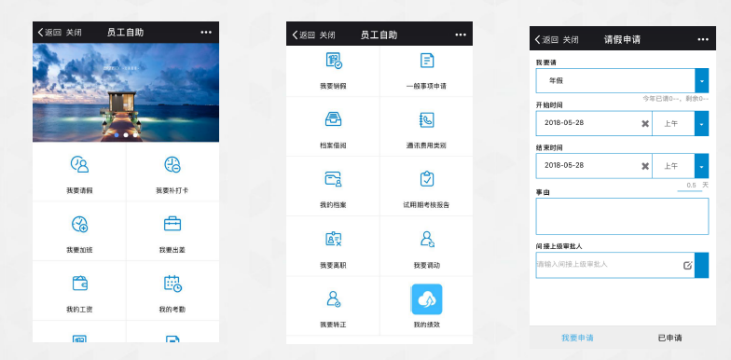Screen dimensions: 731x360
Task: Open the 我要离职 resignation icon
Action: coord(333,239)
